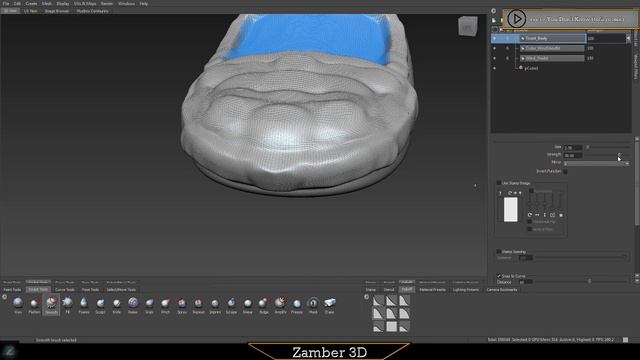Select the Repeat sculpt tool

[198, 305]
